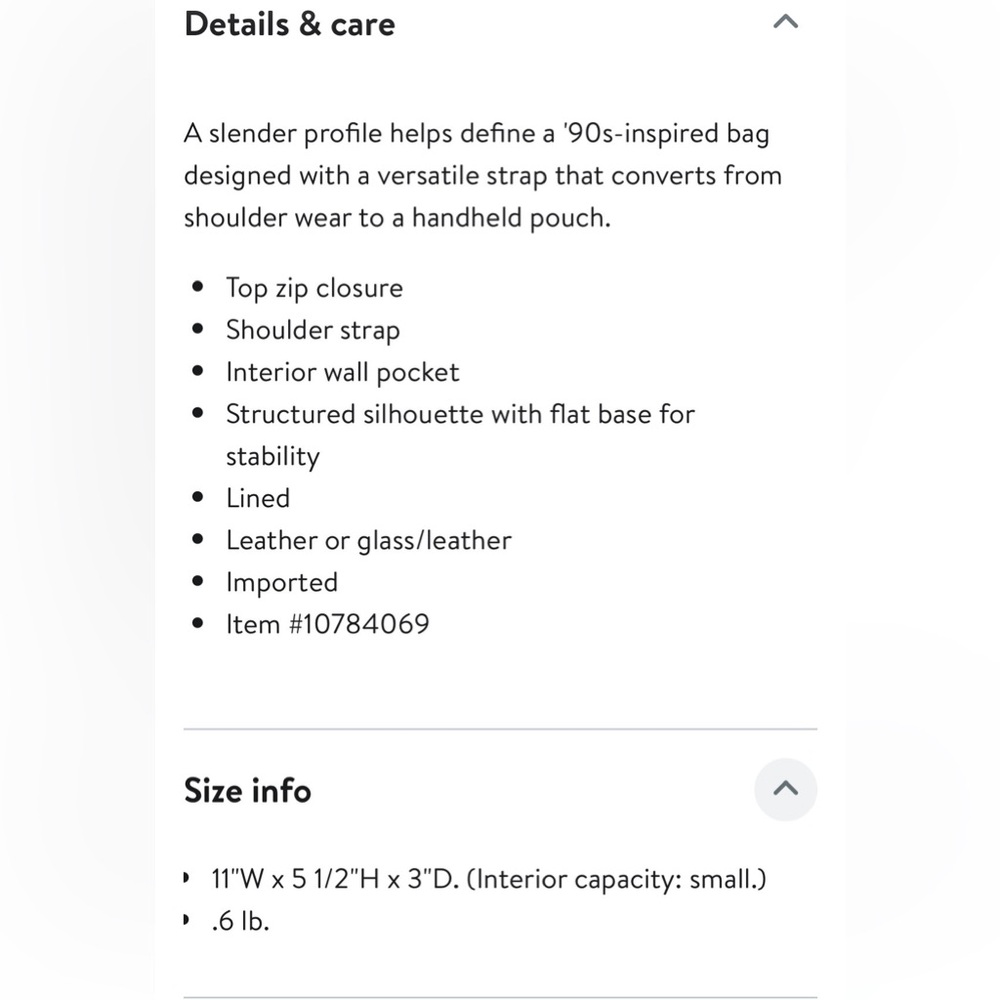The image size is (1000, 1000).
Task: Click the Shoulder strap list item
Action: [x=312, y=330]
